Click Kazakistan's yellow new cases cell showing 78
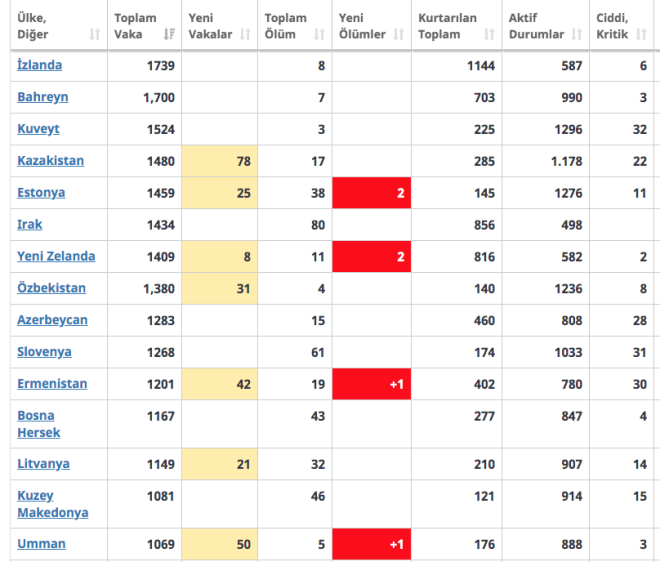Screen dimensions: 660x562 (220, 161)
